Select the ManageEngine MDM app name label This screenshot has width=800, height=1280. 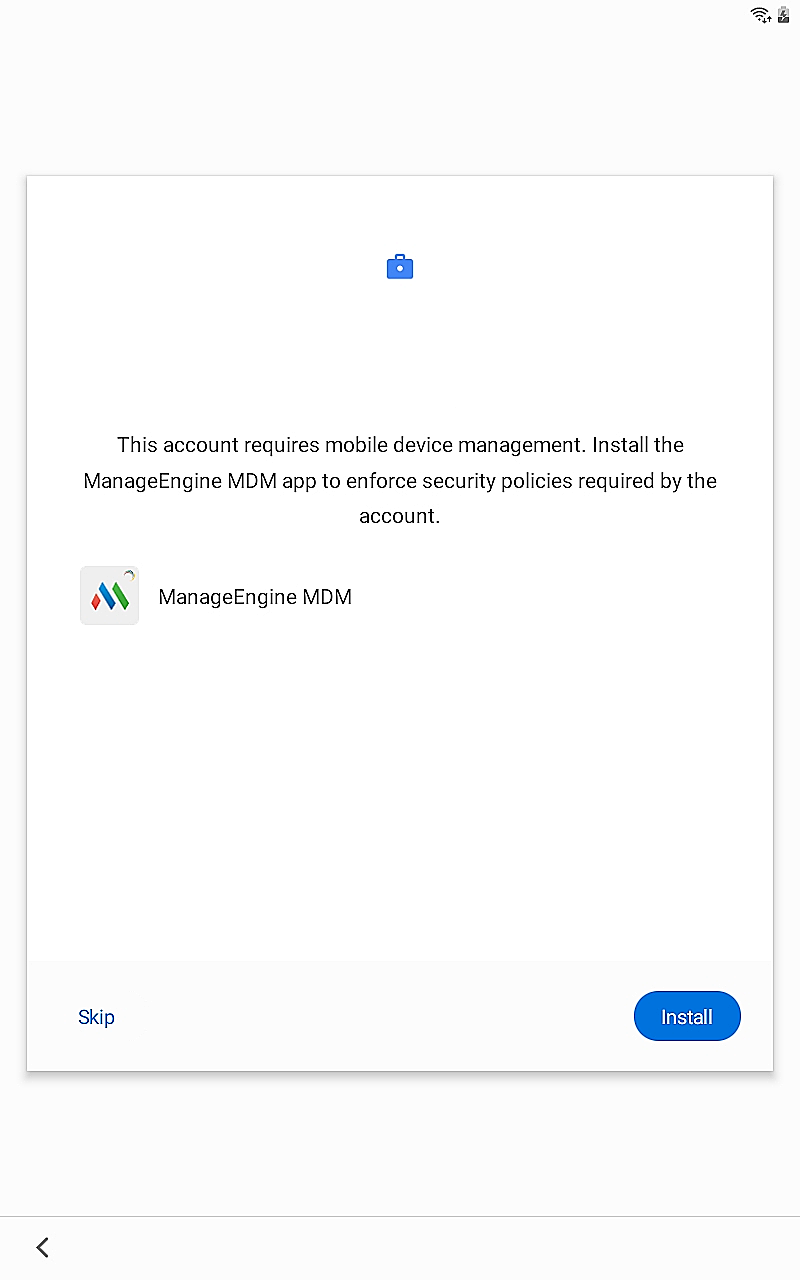click(x=255, y=597)
